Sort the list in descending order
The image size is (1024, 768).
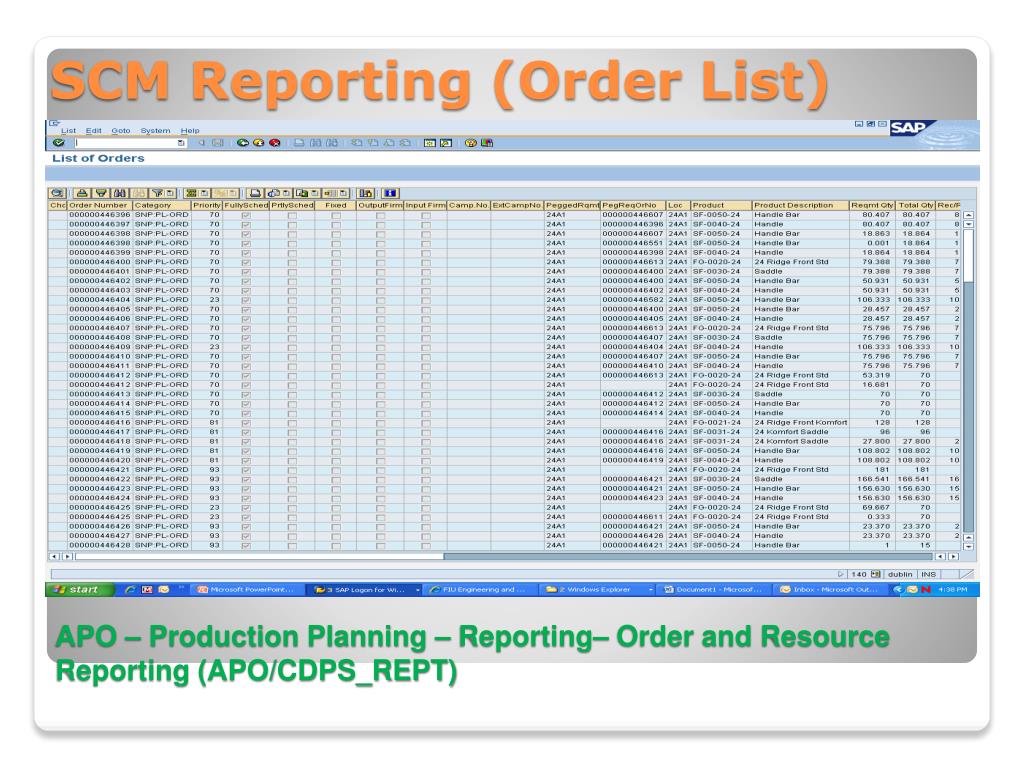click(101, 193)
